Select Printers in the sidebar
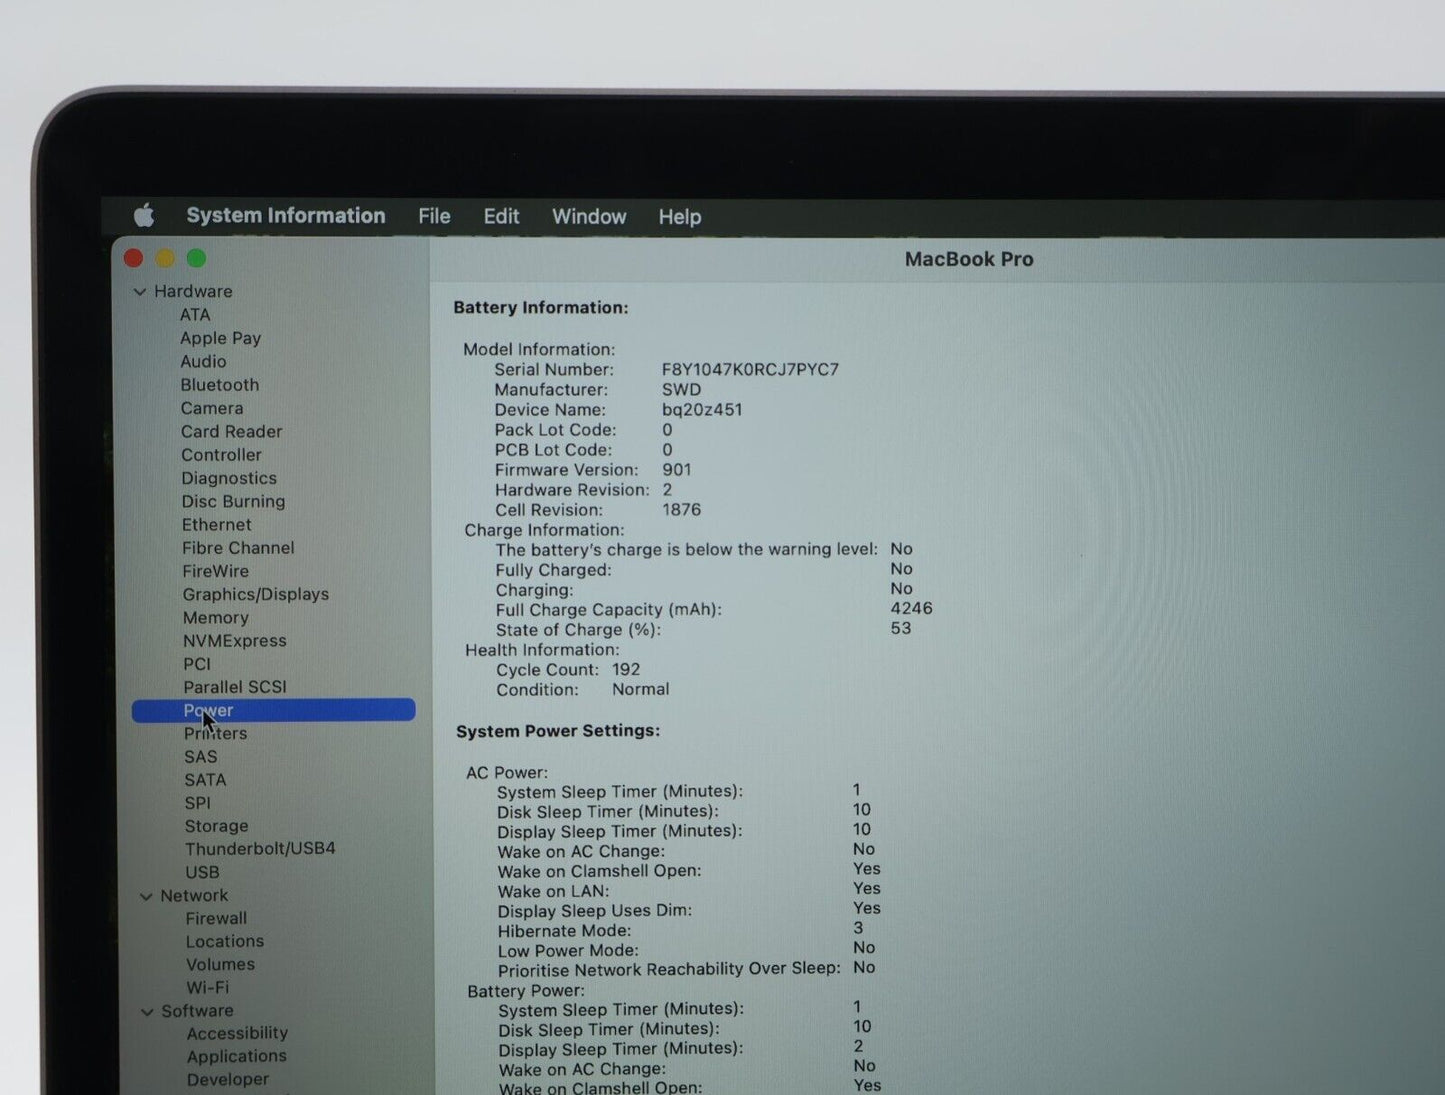The image size is (1445, 1095). [215, 733]
